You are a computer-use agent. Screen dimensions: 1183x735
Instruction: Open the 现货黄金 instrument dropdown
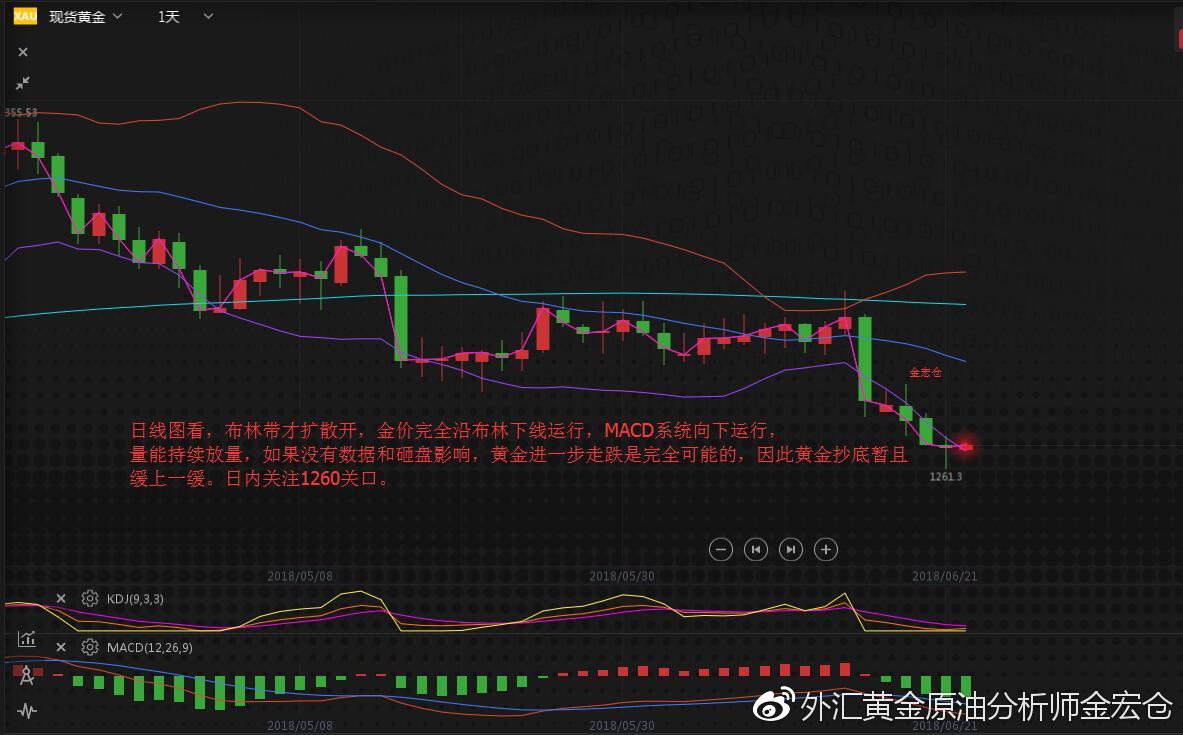85,17
